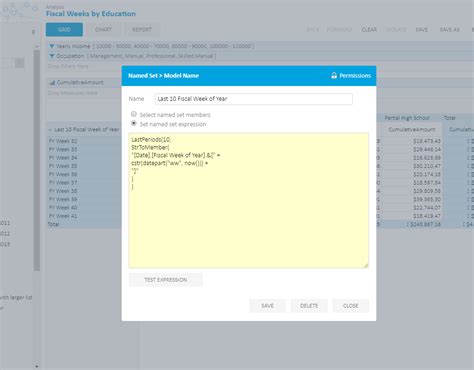Click the small square icon in left sidebar
This screenshot has height=370, width=474.
[x=20, y=63]
